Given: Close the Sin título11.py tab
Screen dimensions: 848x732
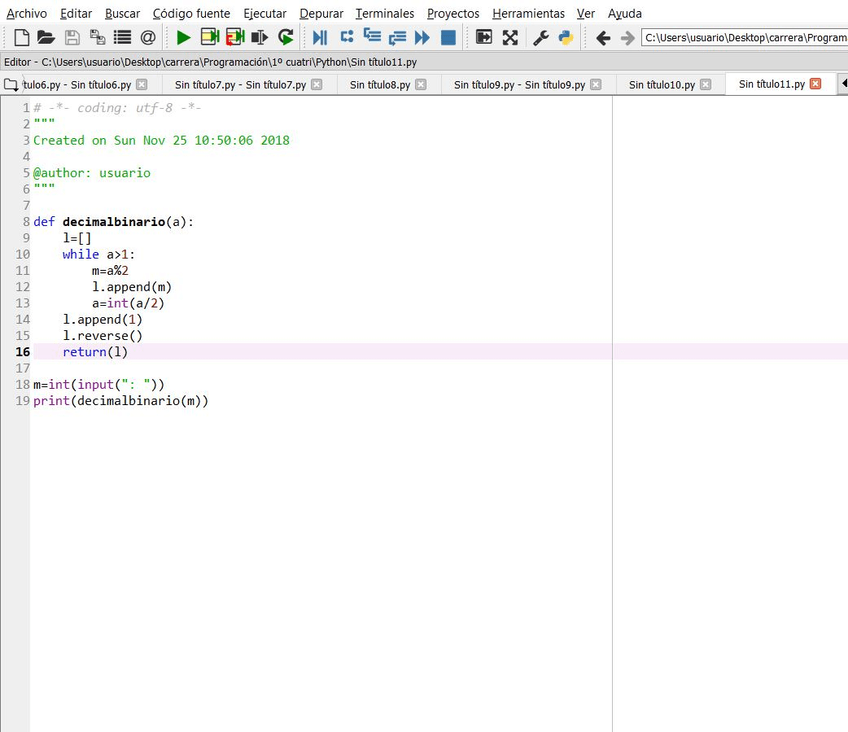Looking at the screenshot, I should tap(815, 84).
